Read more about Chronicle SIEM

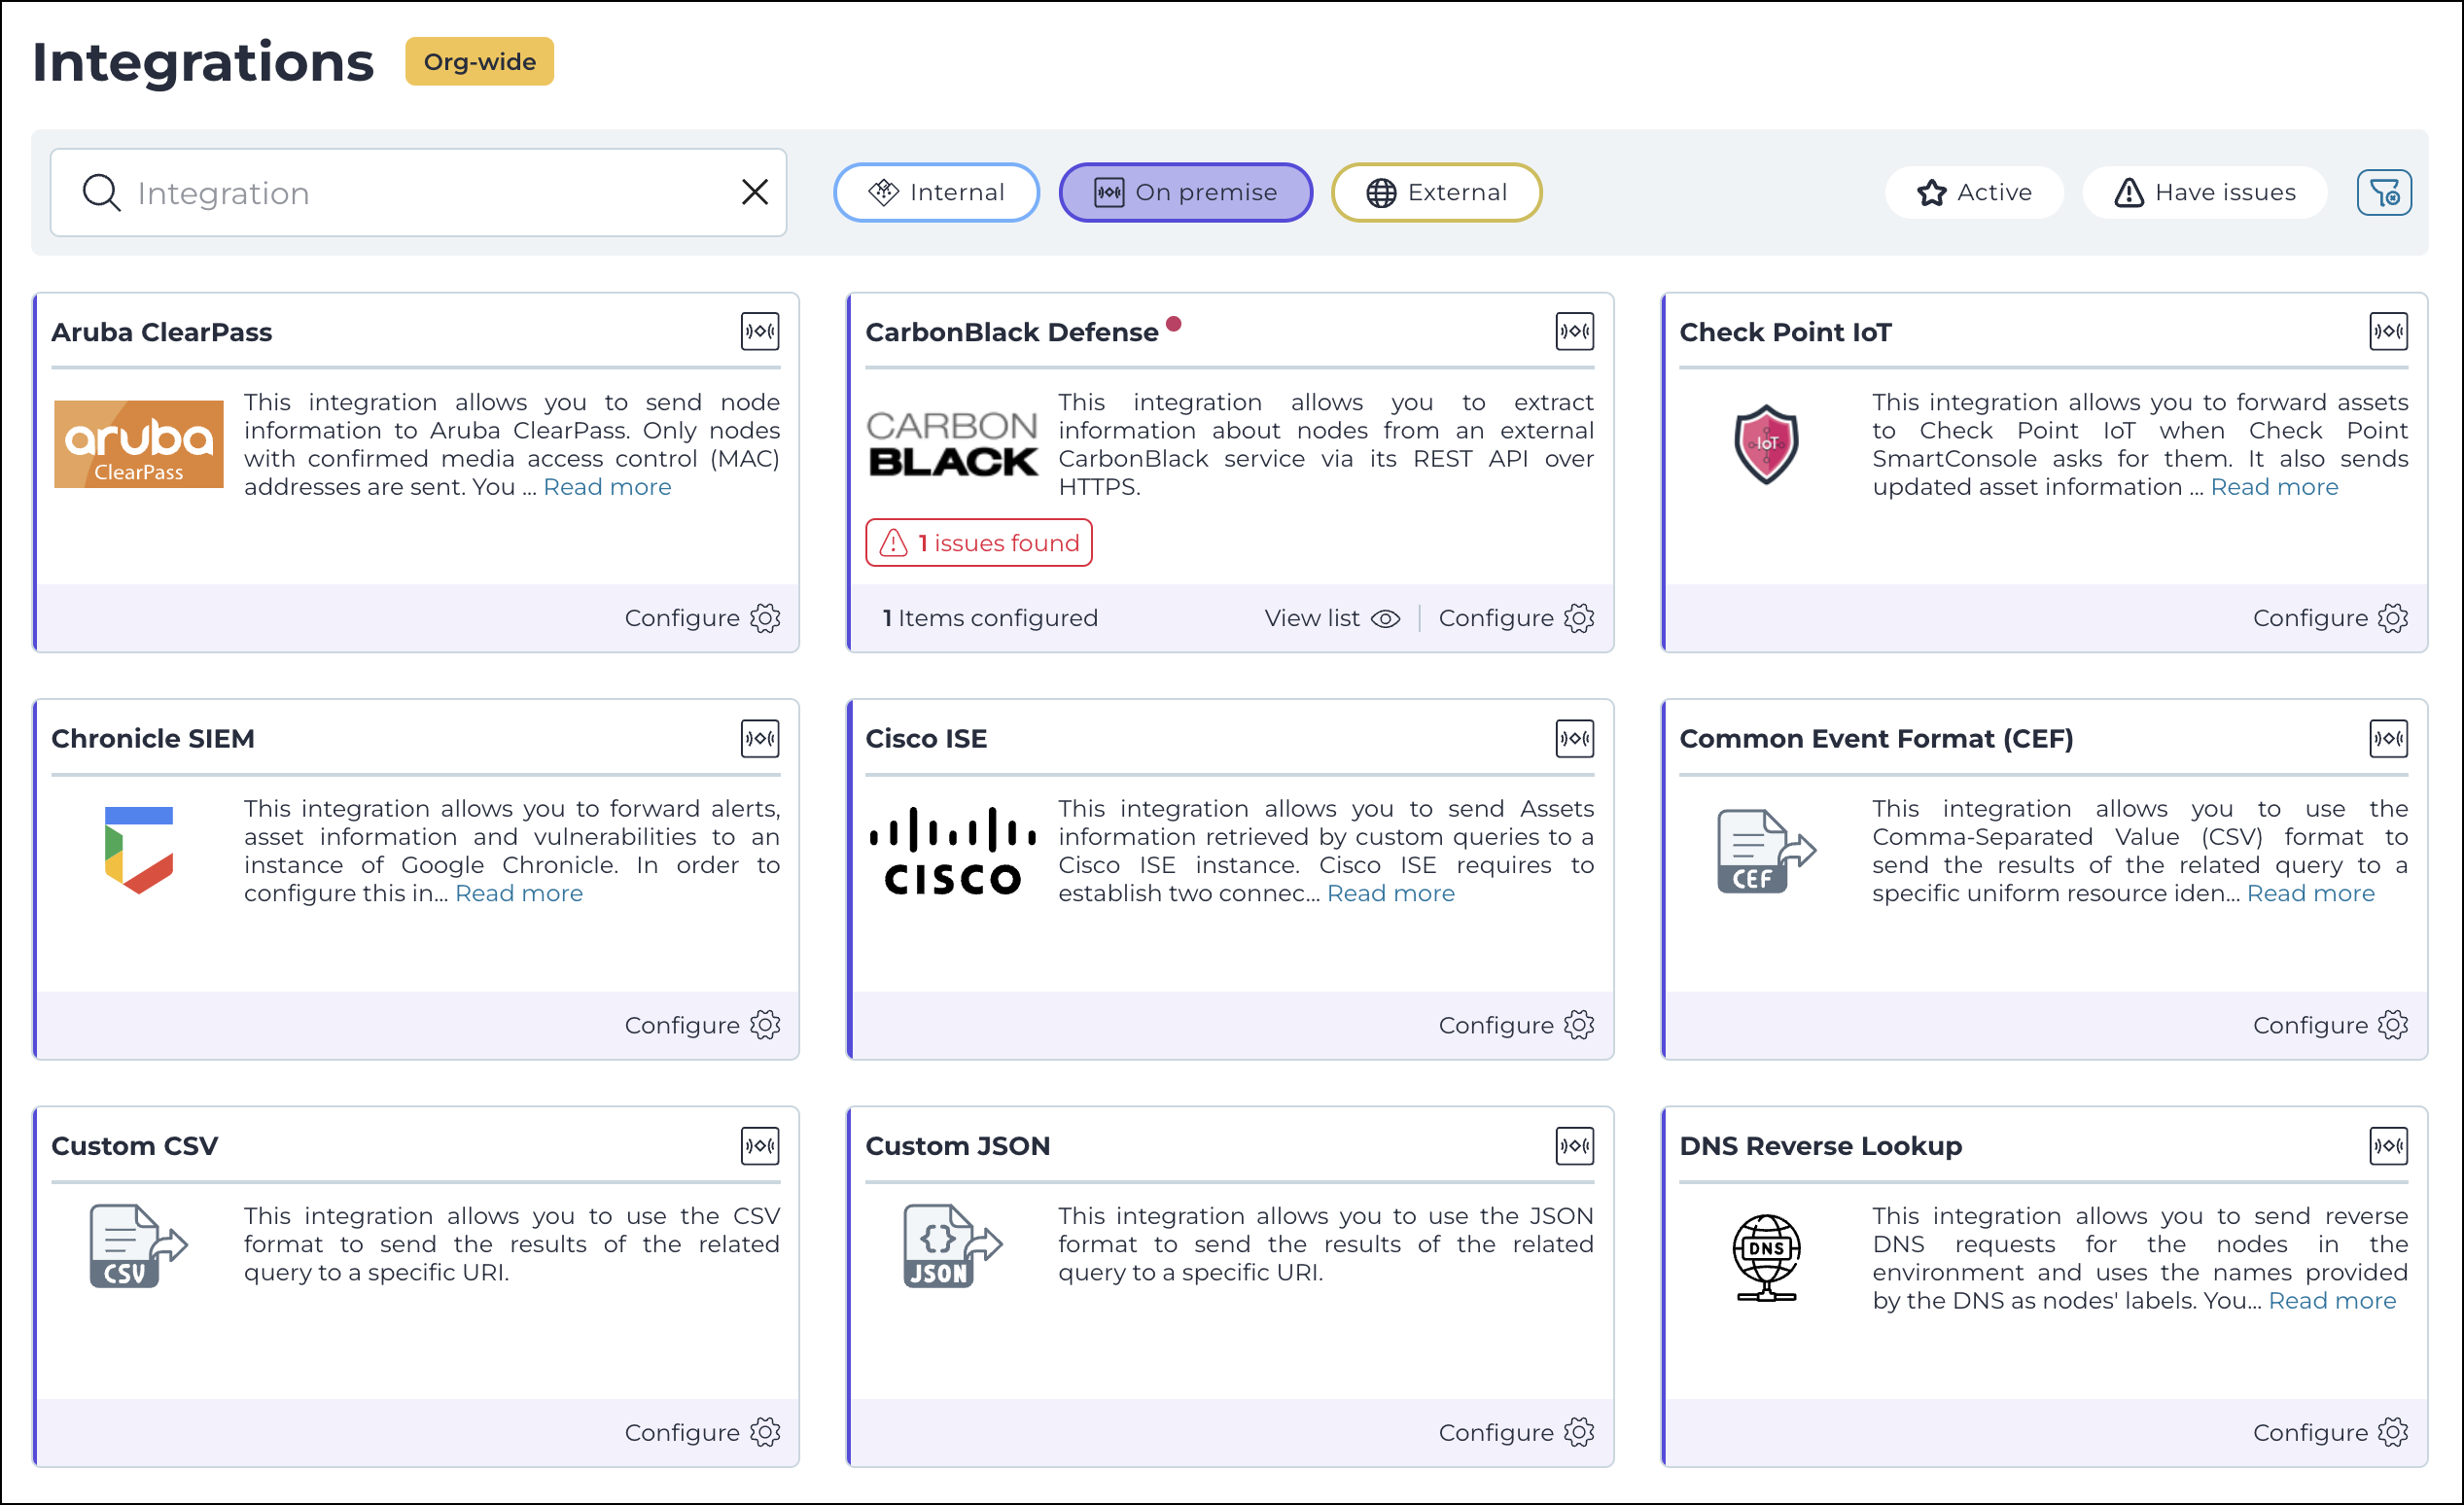point(519,893)
